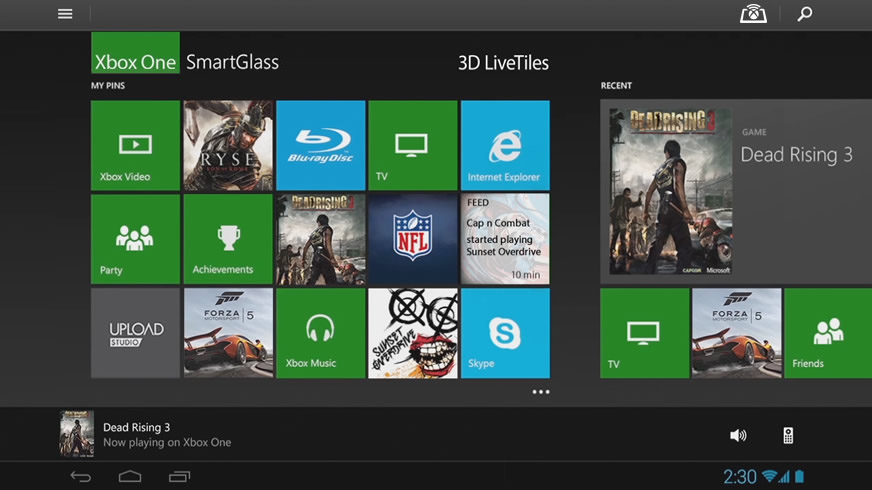Open search with the magnifier icon
Image resolution: width=872 pixels, height=490 pixels.
805,13
